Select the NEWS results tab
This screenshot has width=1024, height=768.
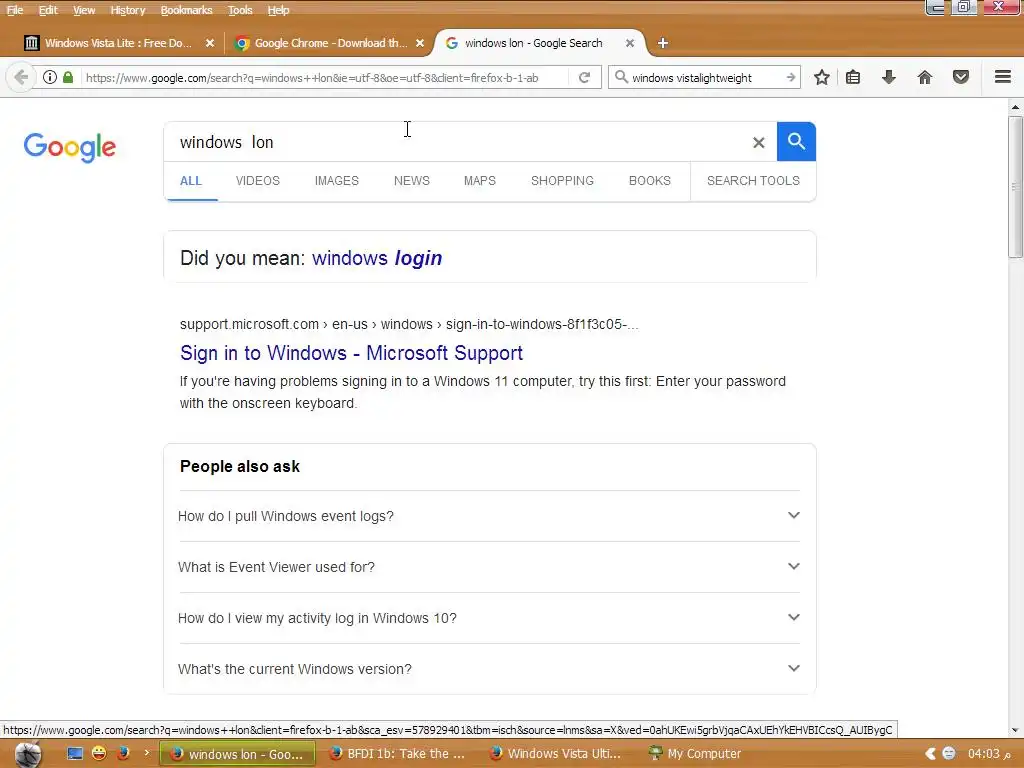411,181
